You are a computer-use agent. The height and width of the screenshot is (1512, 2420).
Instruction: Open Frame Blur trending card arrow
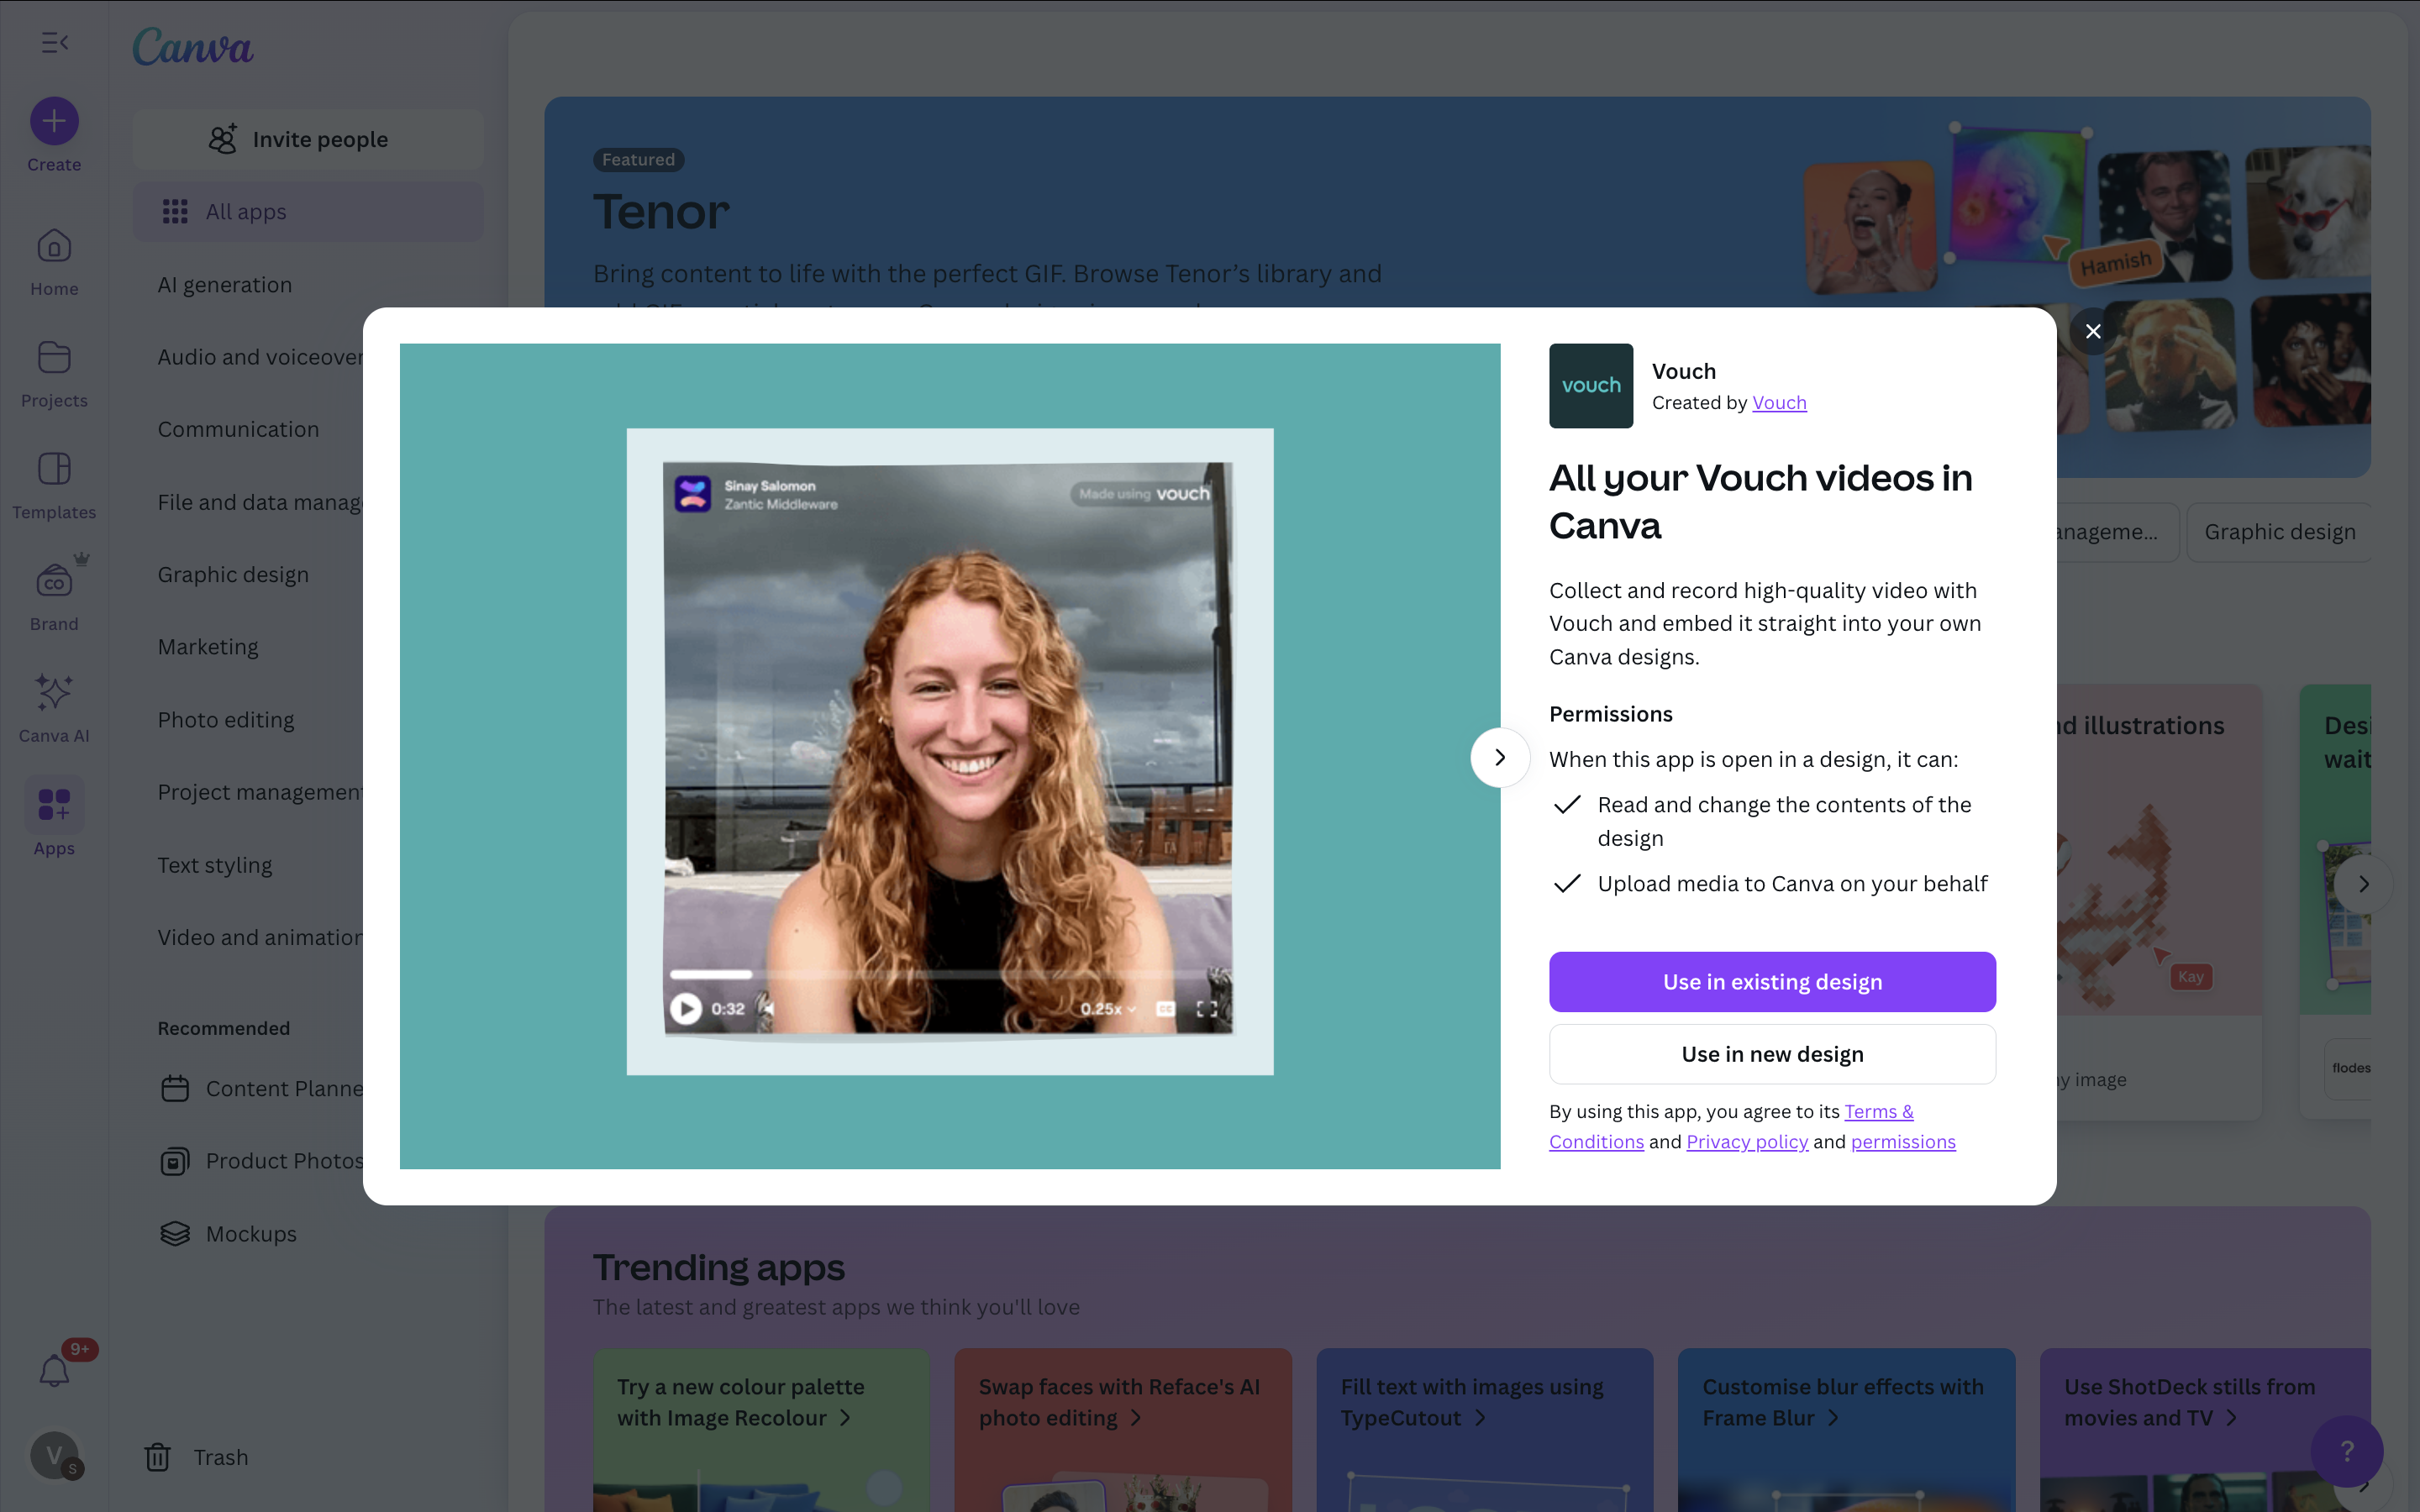point(1833,1418)
